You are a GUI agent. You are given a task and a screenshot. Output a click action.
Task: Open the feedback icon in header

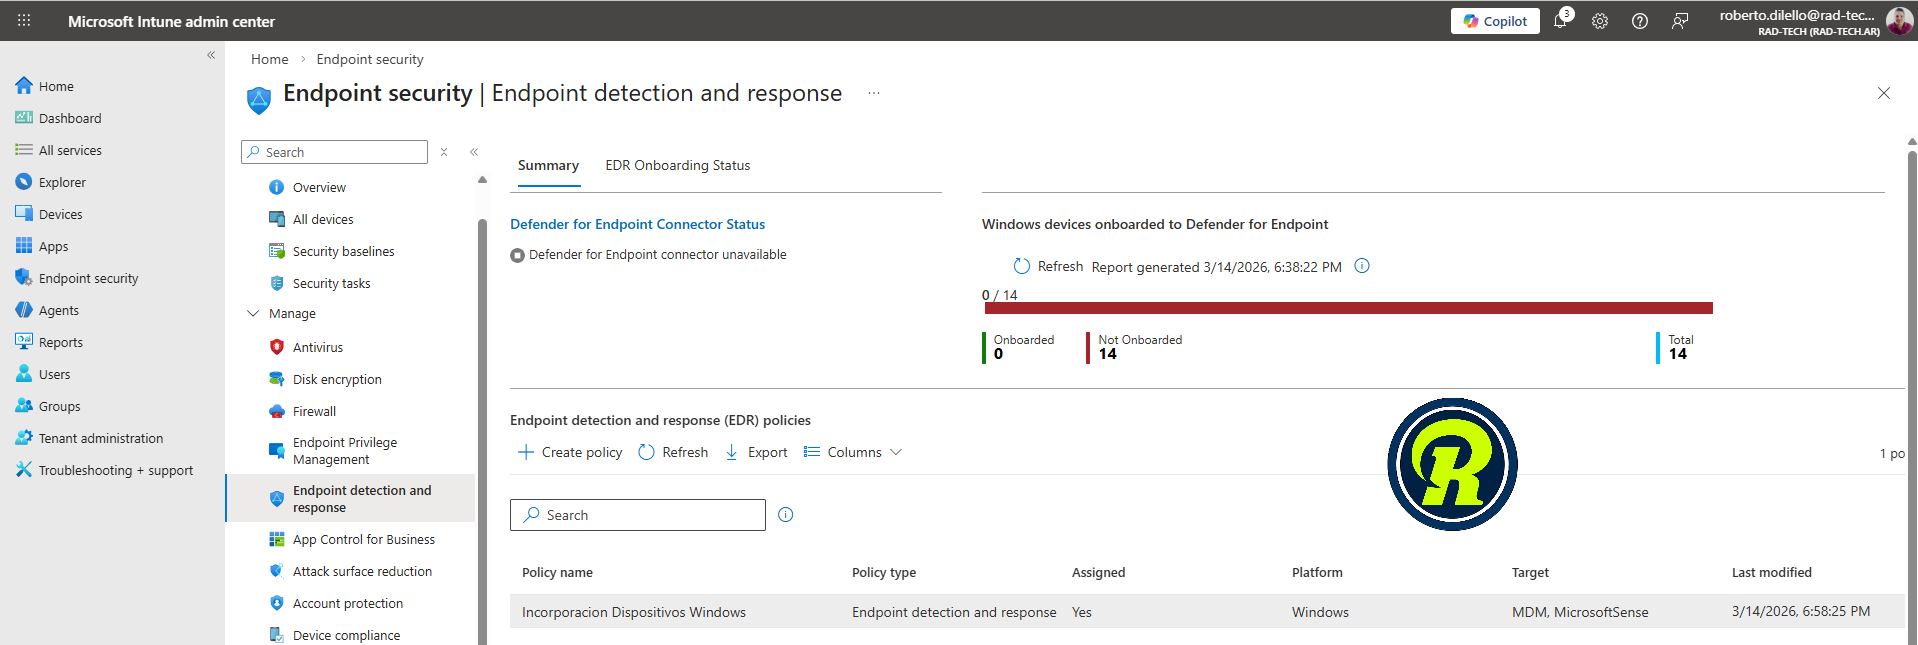point(1680,21)
